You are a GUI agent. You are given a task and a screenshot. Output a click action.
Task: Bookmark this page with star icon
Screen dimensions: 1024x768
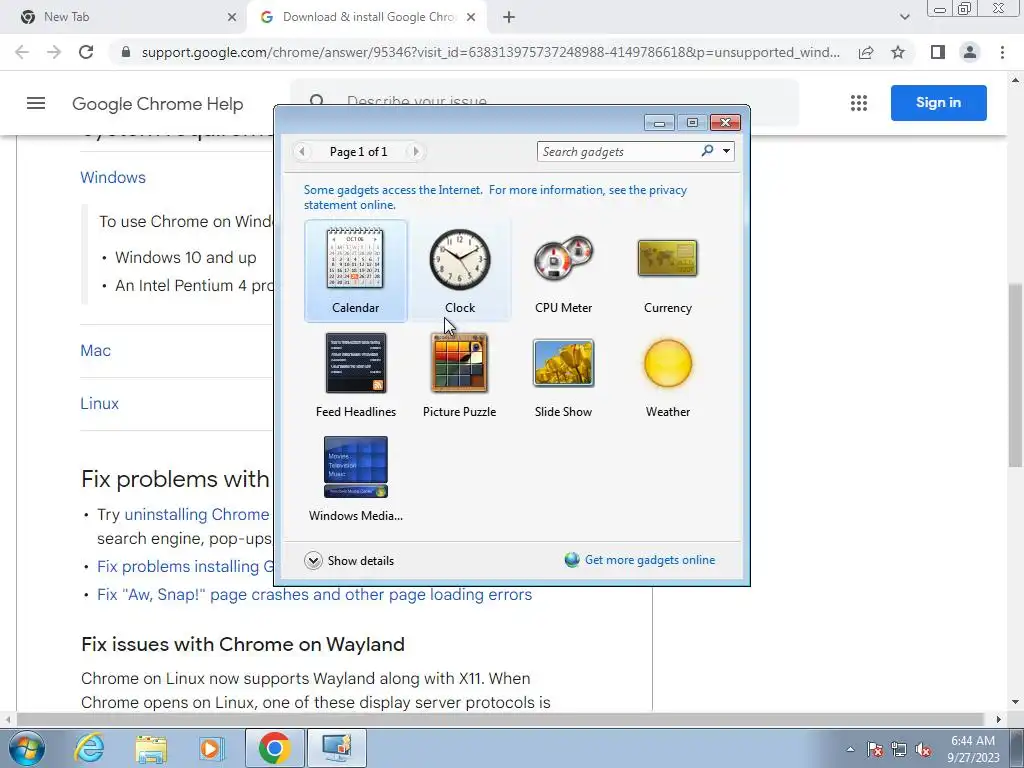tap(898, 52)
